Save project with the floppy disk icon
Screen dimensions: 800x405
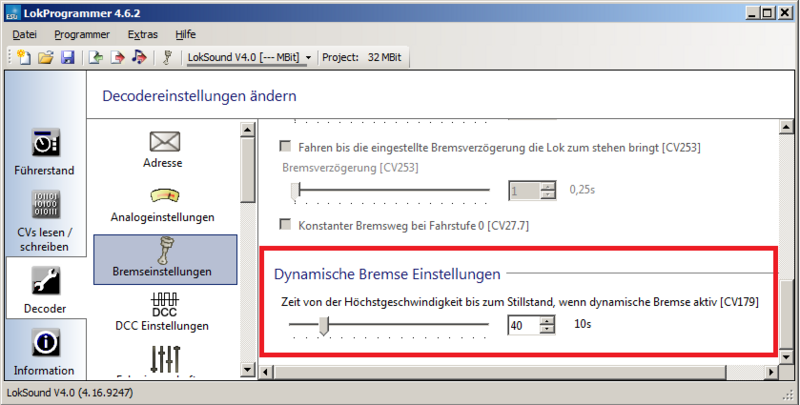coord(67,57)
